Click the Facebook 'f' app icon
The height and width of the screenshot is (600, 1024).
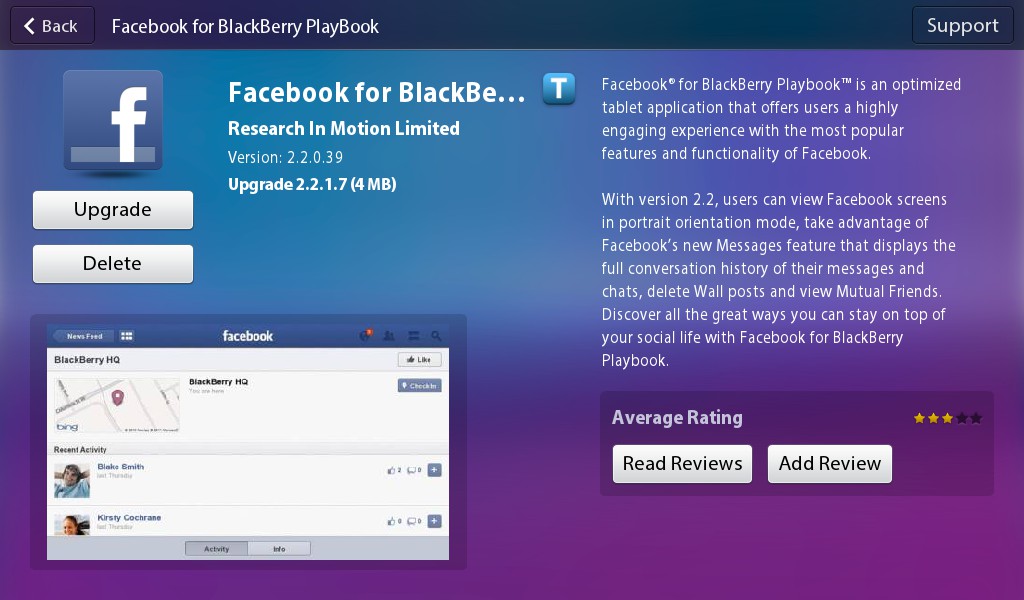tap(112, 118)
